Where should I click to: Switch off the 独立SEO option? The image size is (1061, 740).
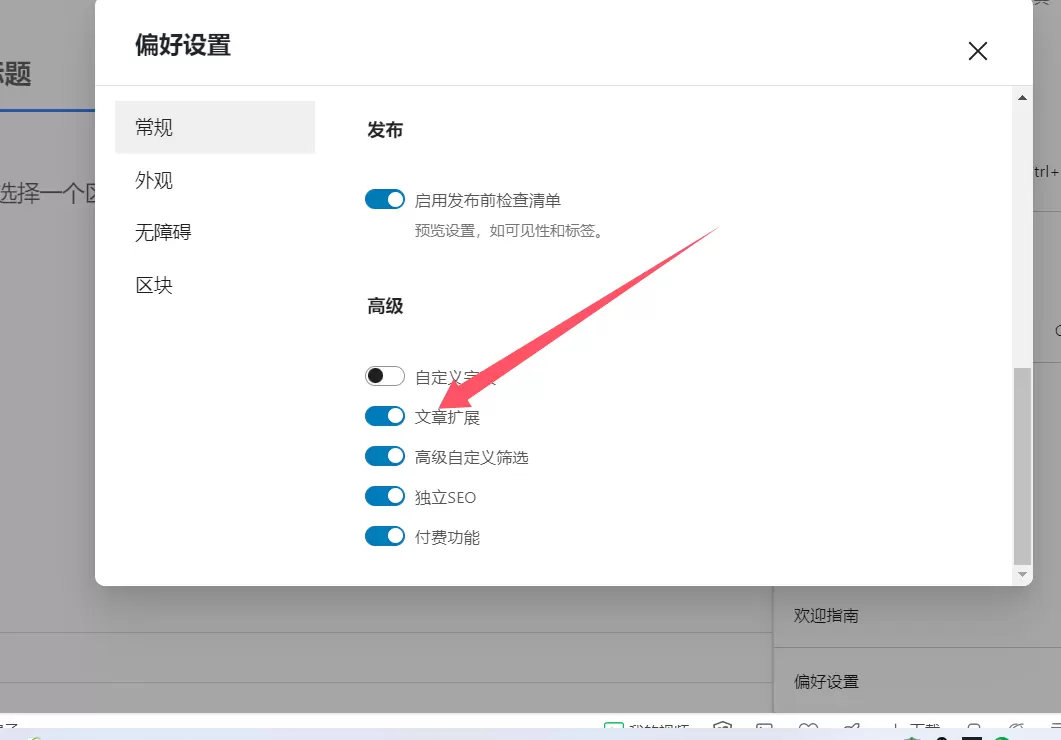(384, 496)
